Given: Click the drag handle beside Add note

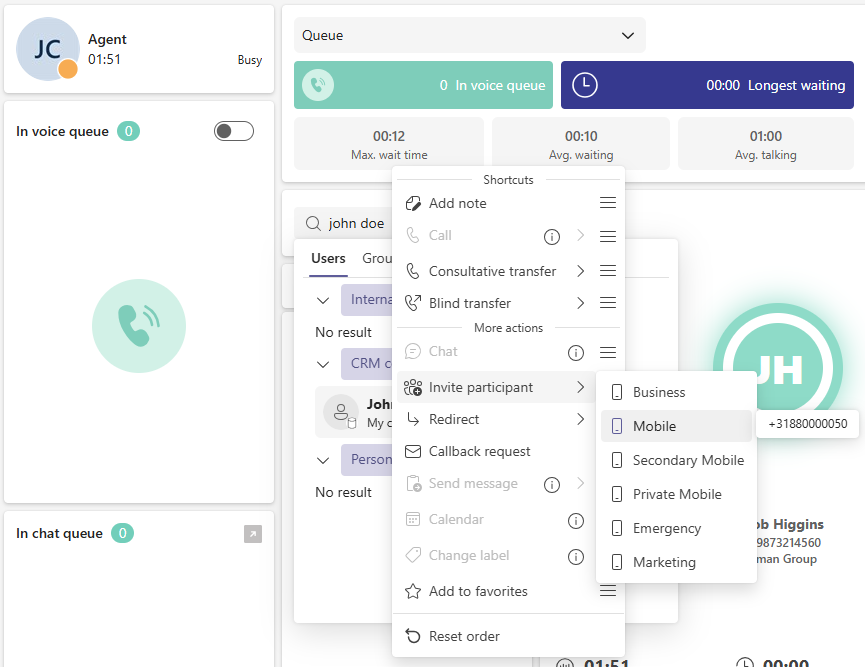Looking at the screenshot, I should (607, 203).
